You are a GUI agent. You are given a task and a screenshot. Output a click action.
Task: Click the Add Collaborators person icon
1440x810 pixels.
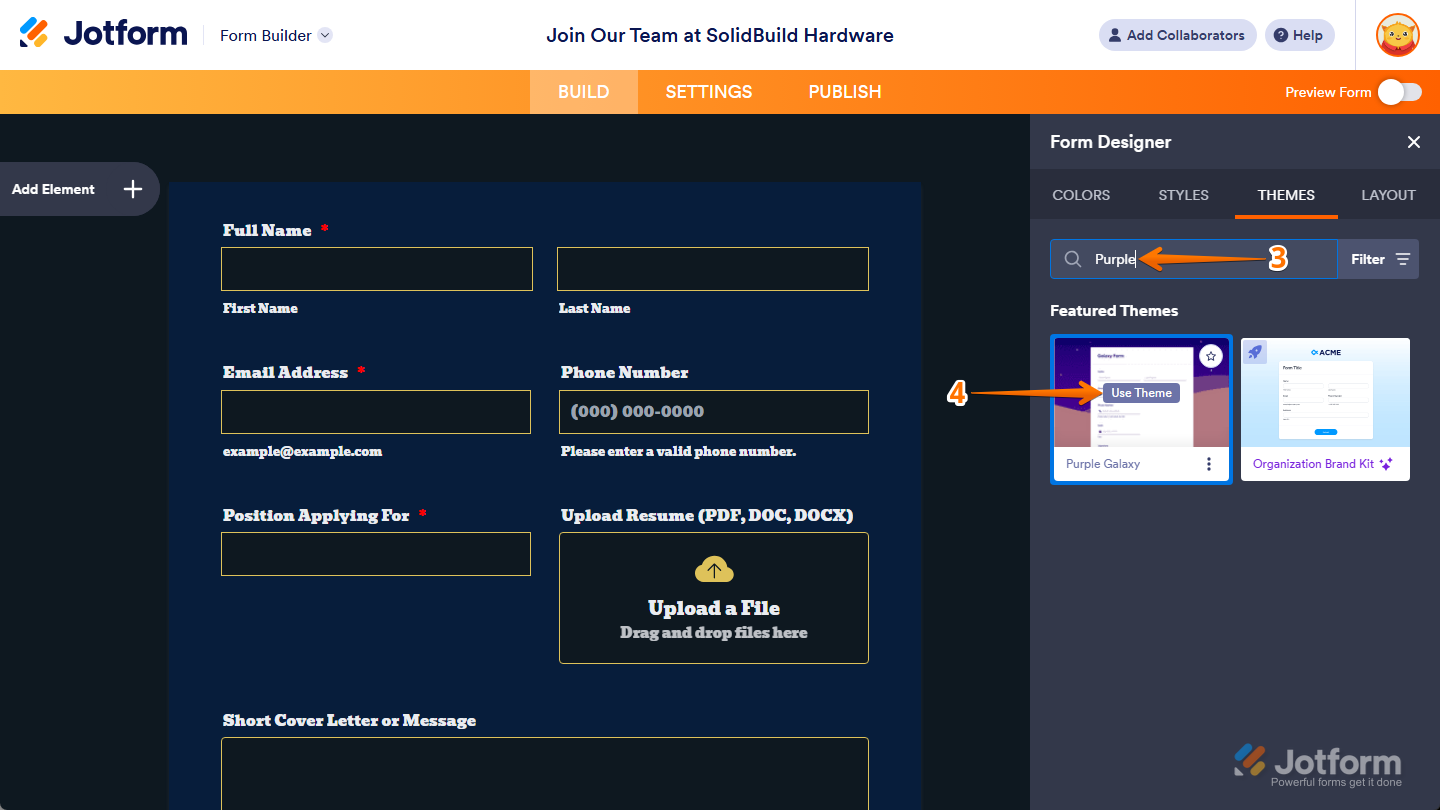[1115, 35]
